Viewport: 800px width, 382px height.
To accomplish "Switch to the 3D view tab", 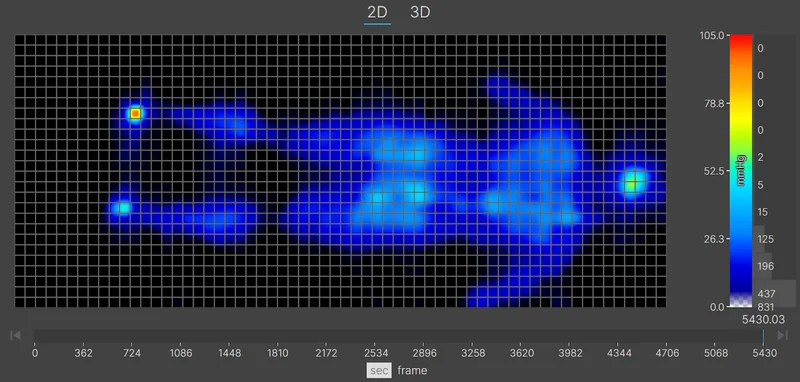I will (420, 12).
